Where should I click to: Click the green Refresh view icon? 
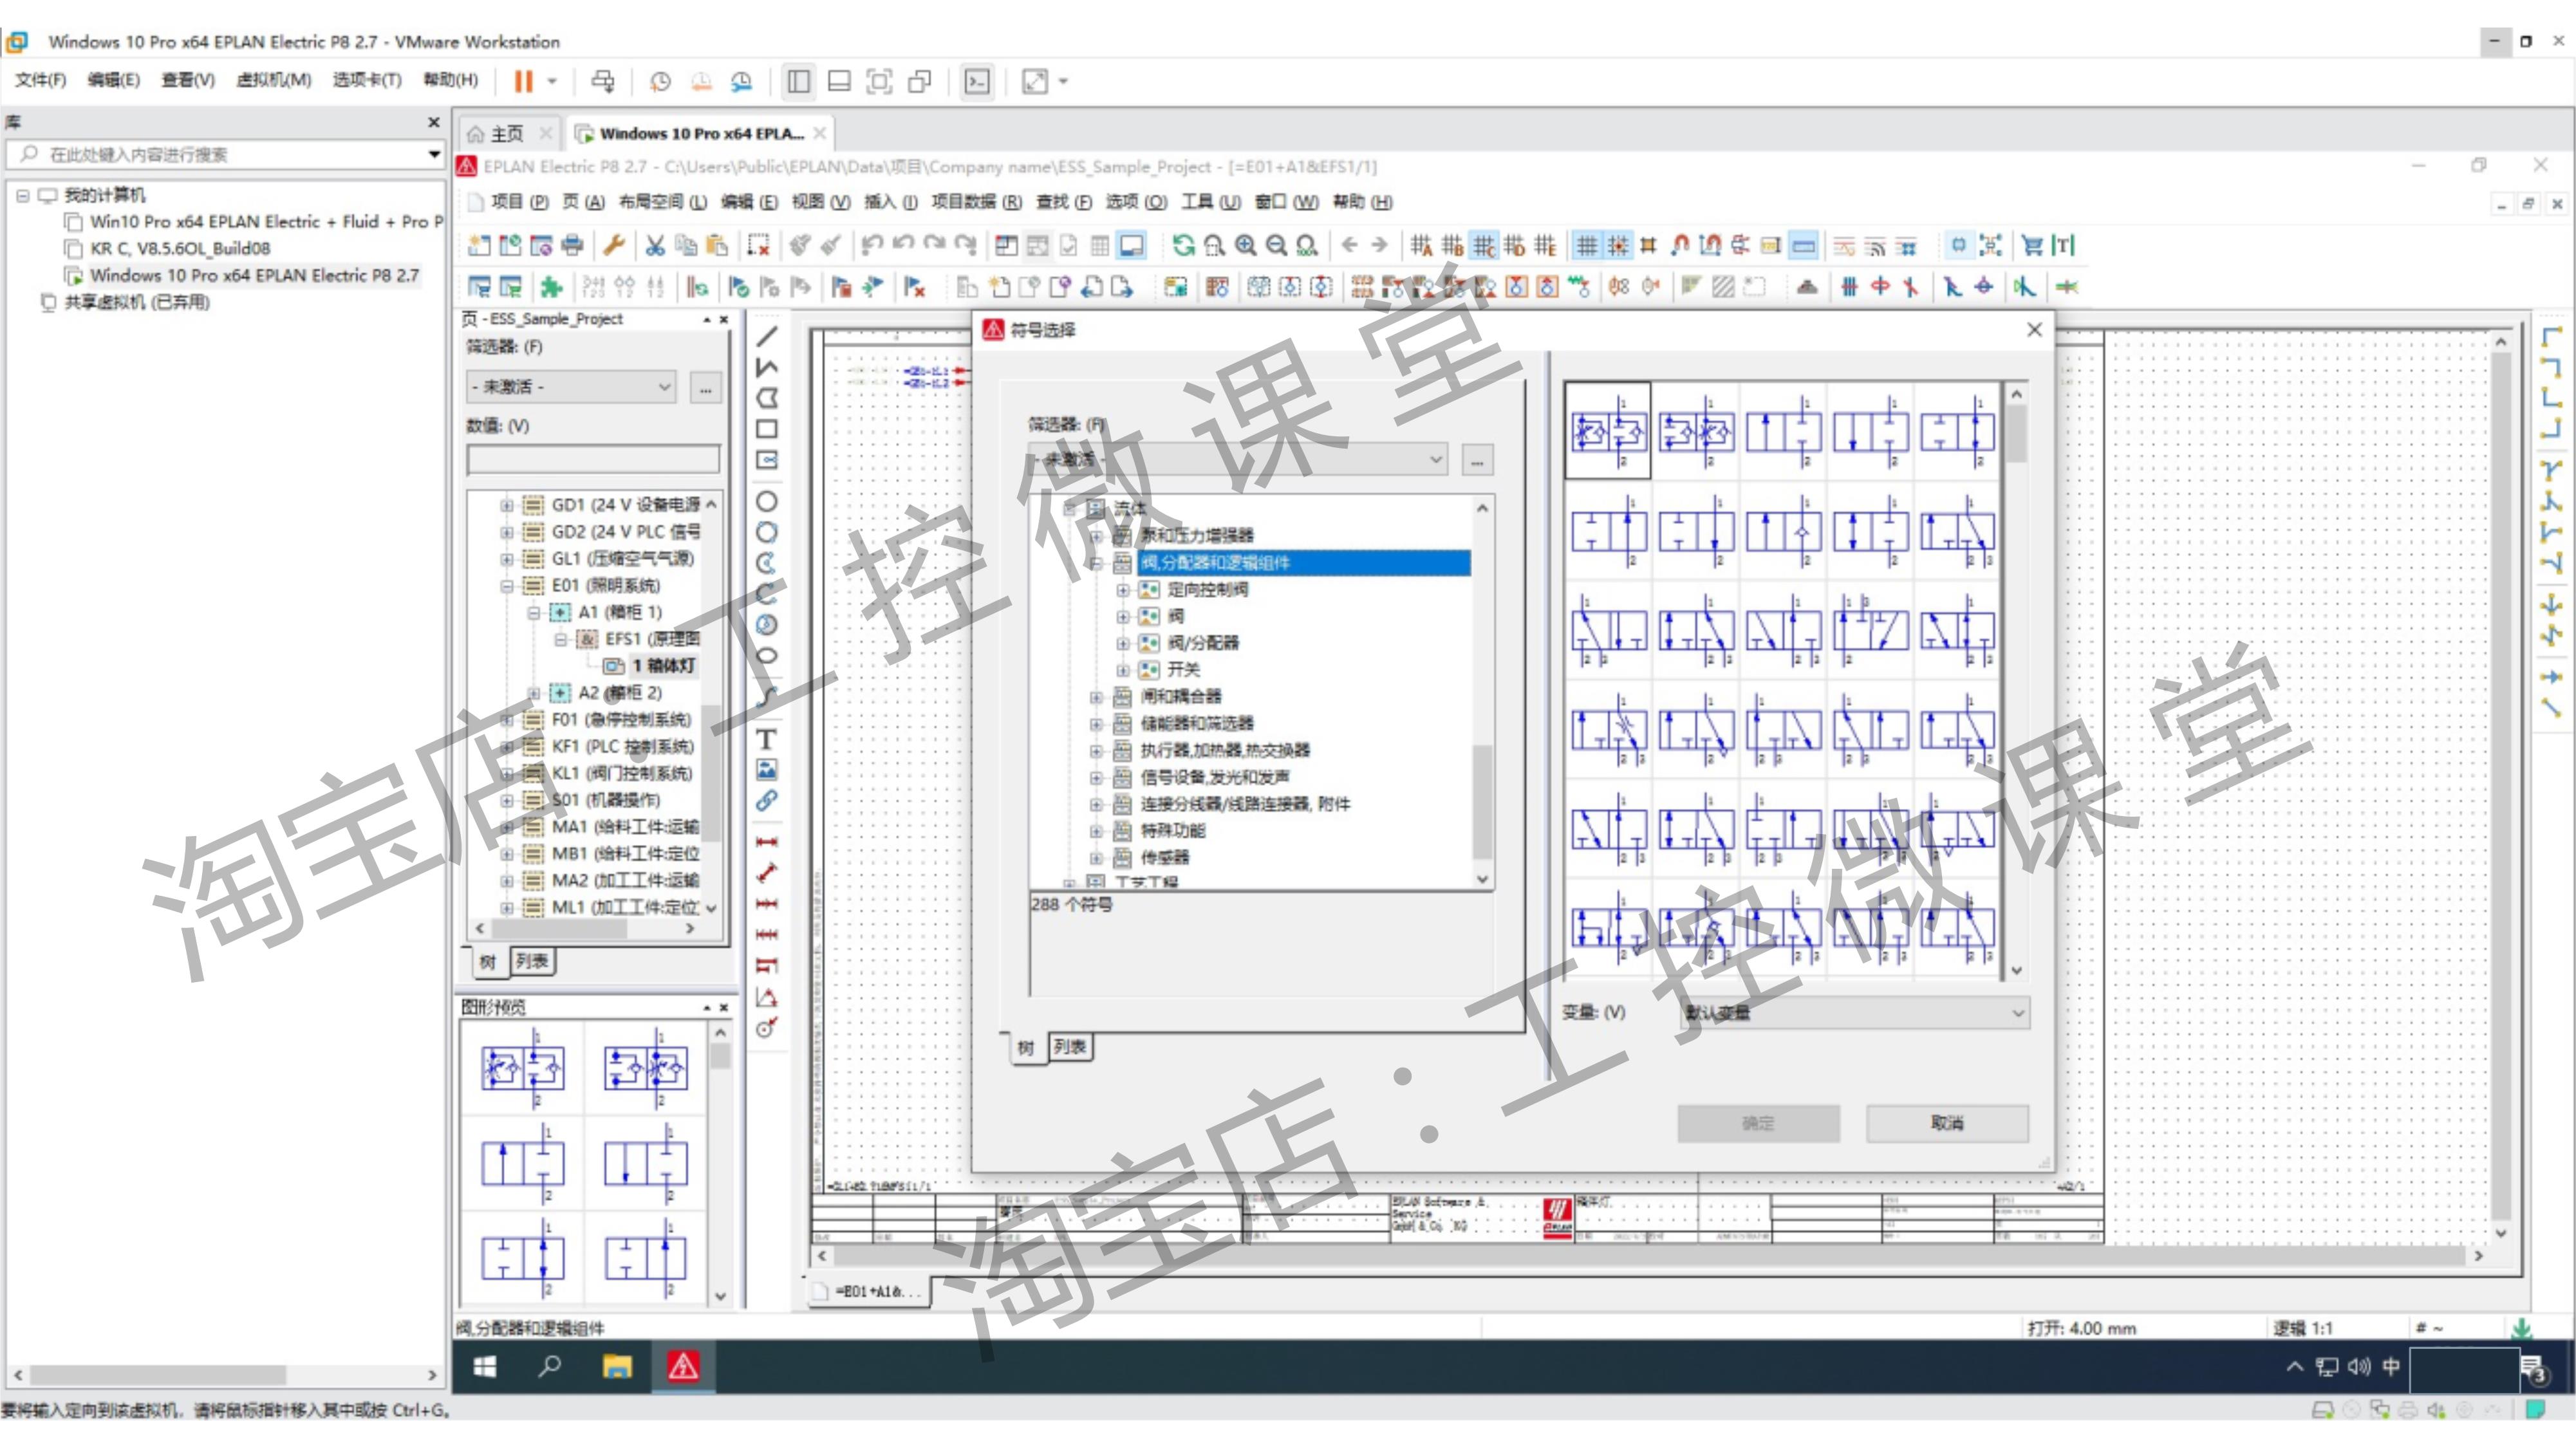pyautogui.click(x=1184, y=245)
